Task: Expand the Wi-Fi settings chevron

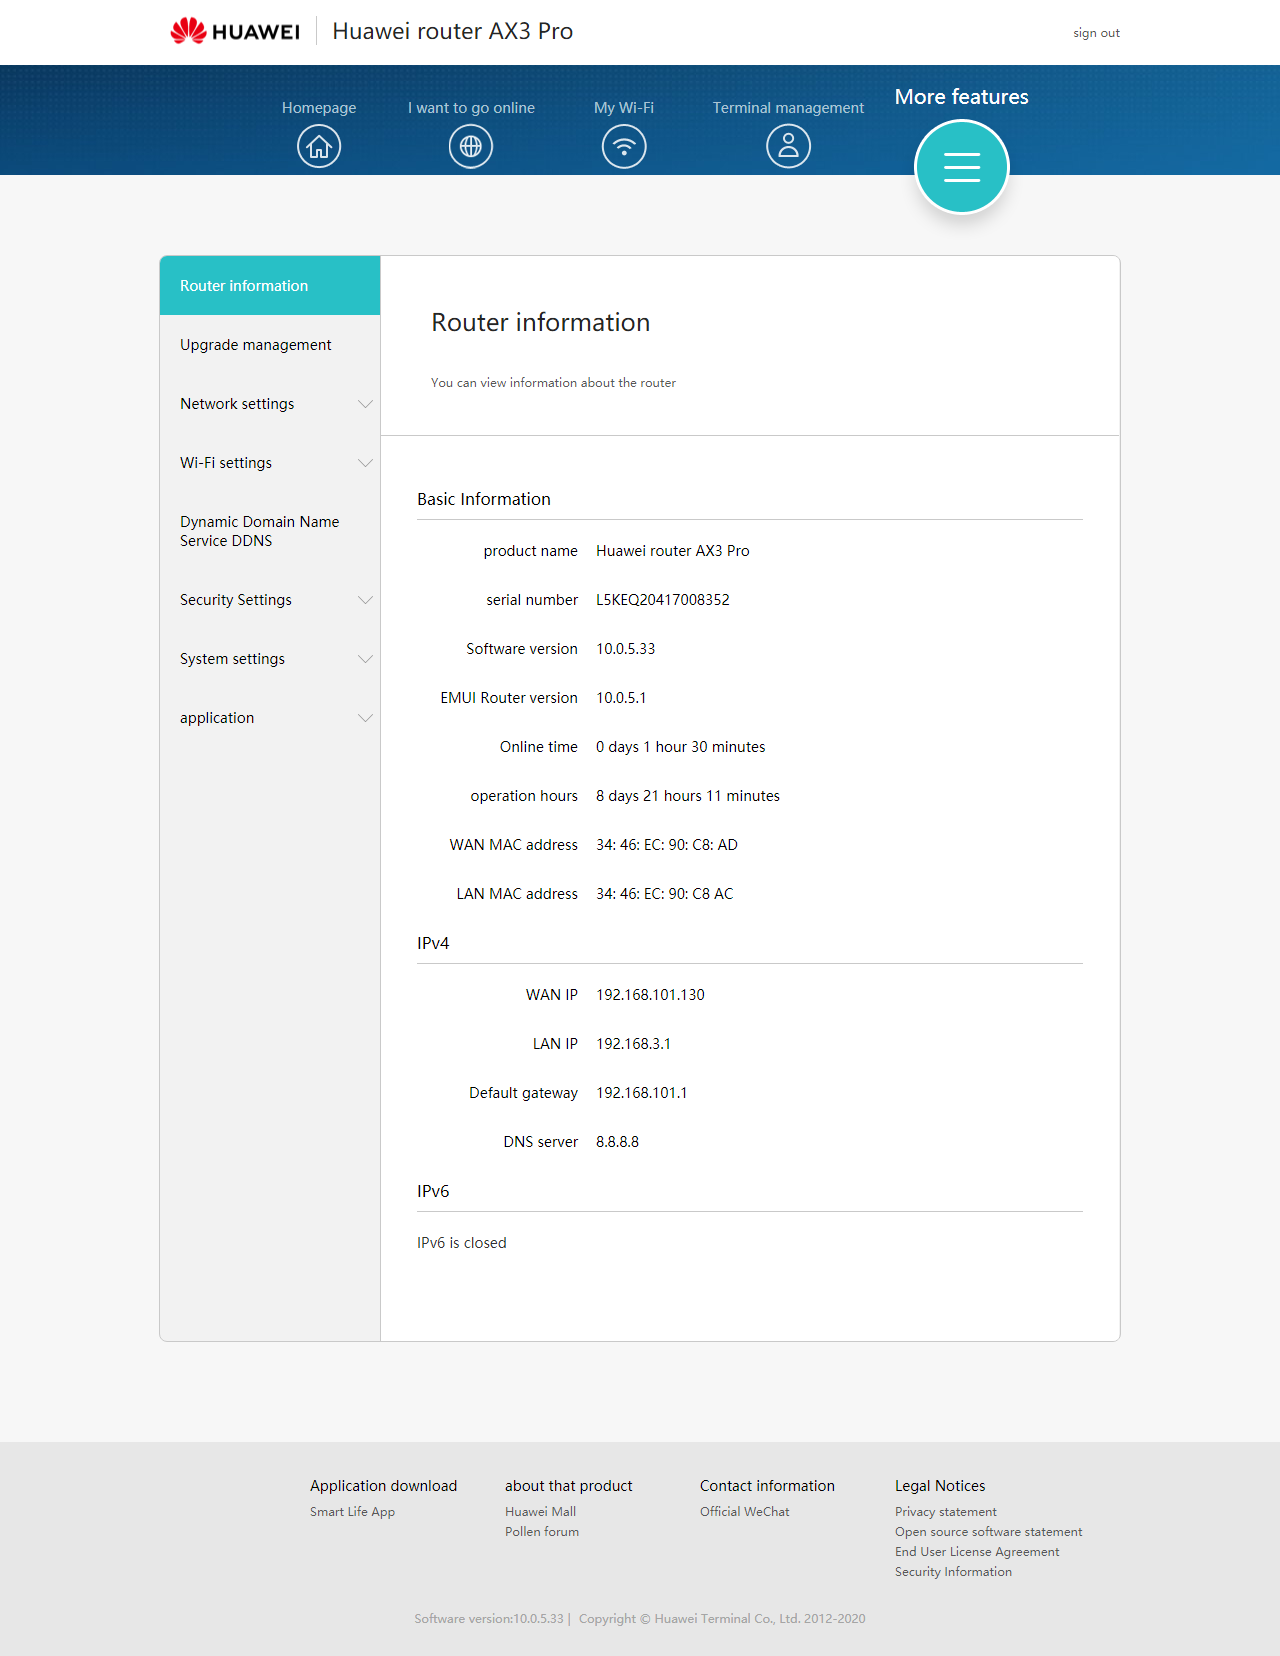Action: point(365,463)
